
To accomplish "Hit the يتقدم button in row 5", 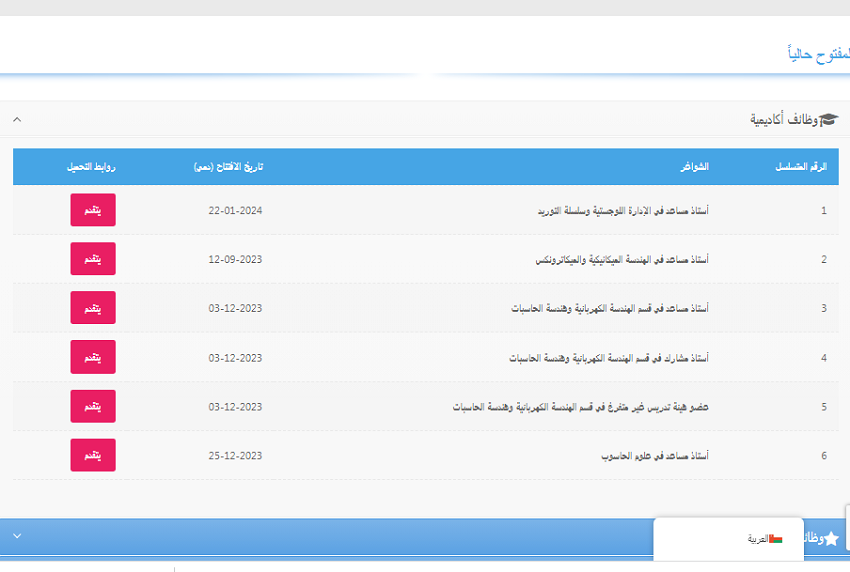I will pyautogui.click(x=93, y=406).
